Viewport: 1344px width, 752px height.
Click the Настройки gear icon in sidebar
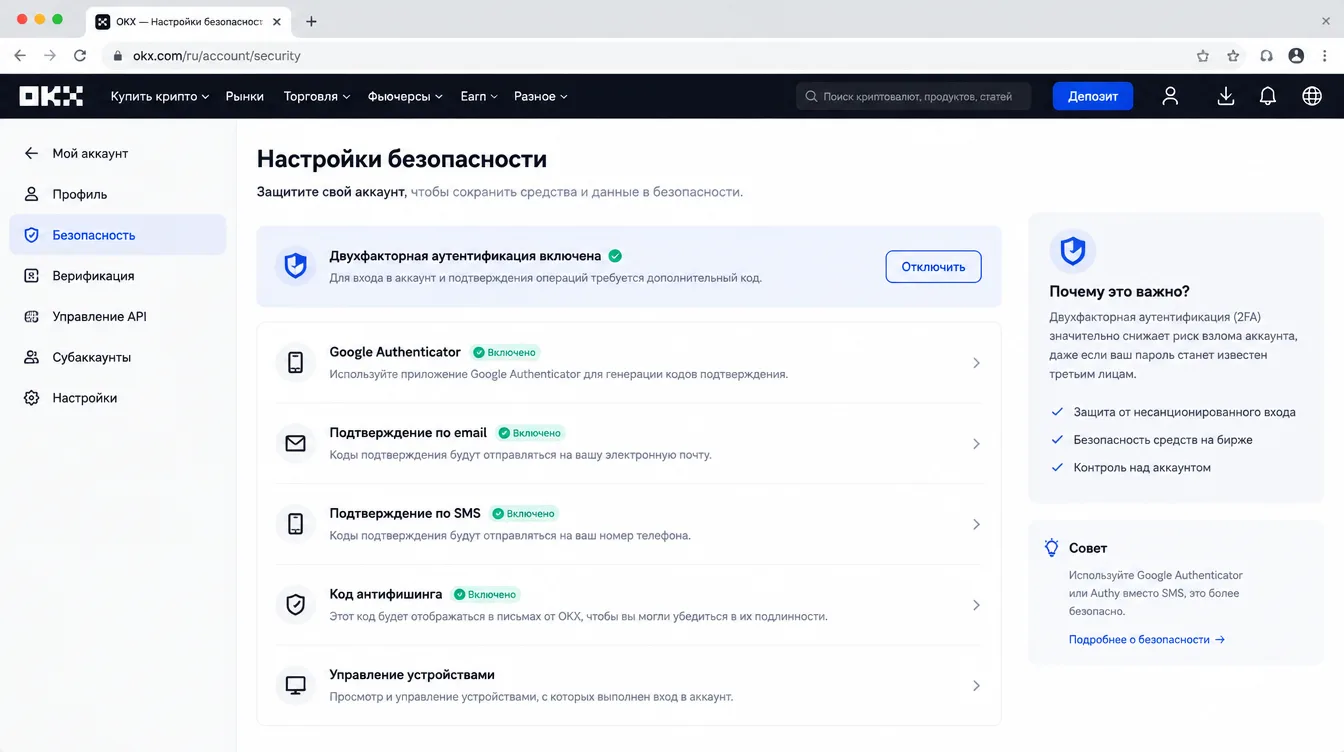tap(32, 398)
